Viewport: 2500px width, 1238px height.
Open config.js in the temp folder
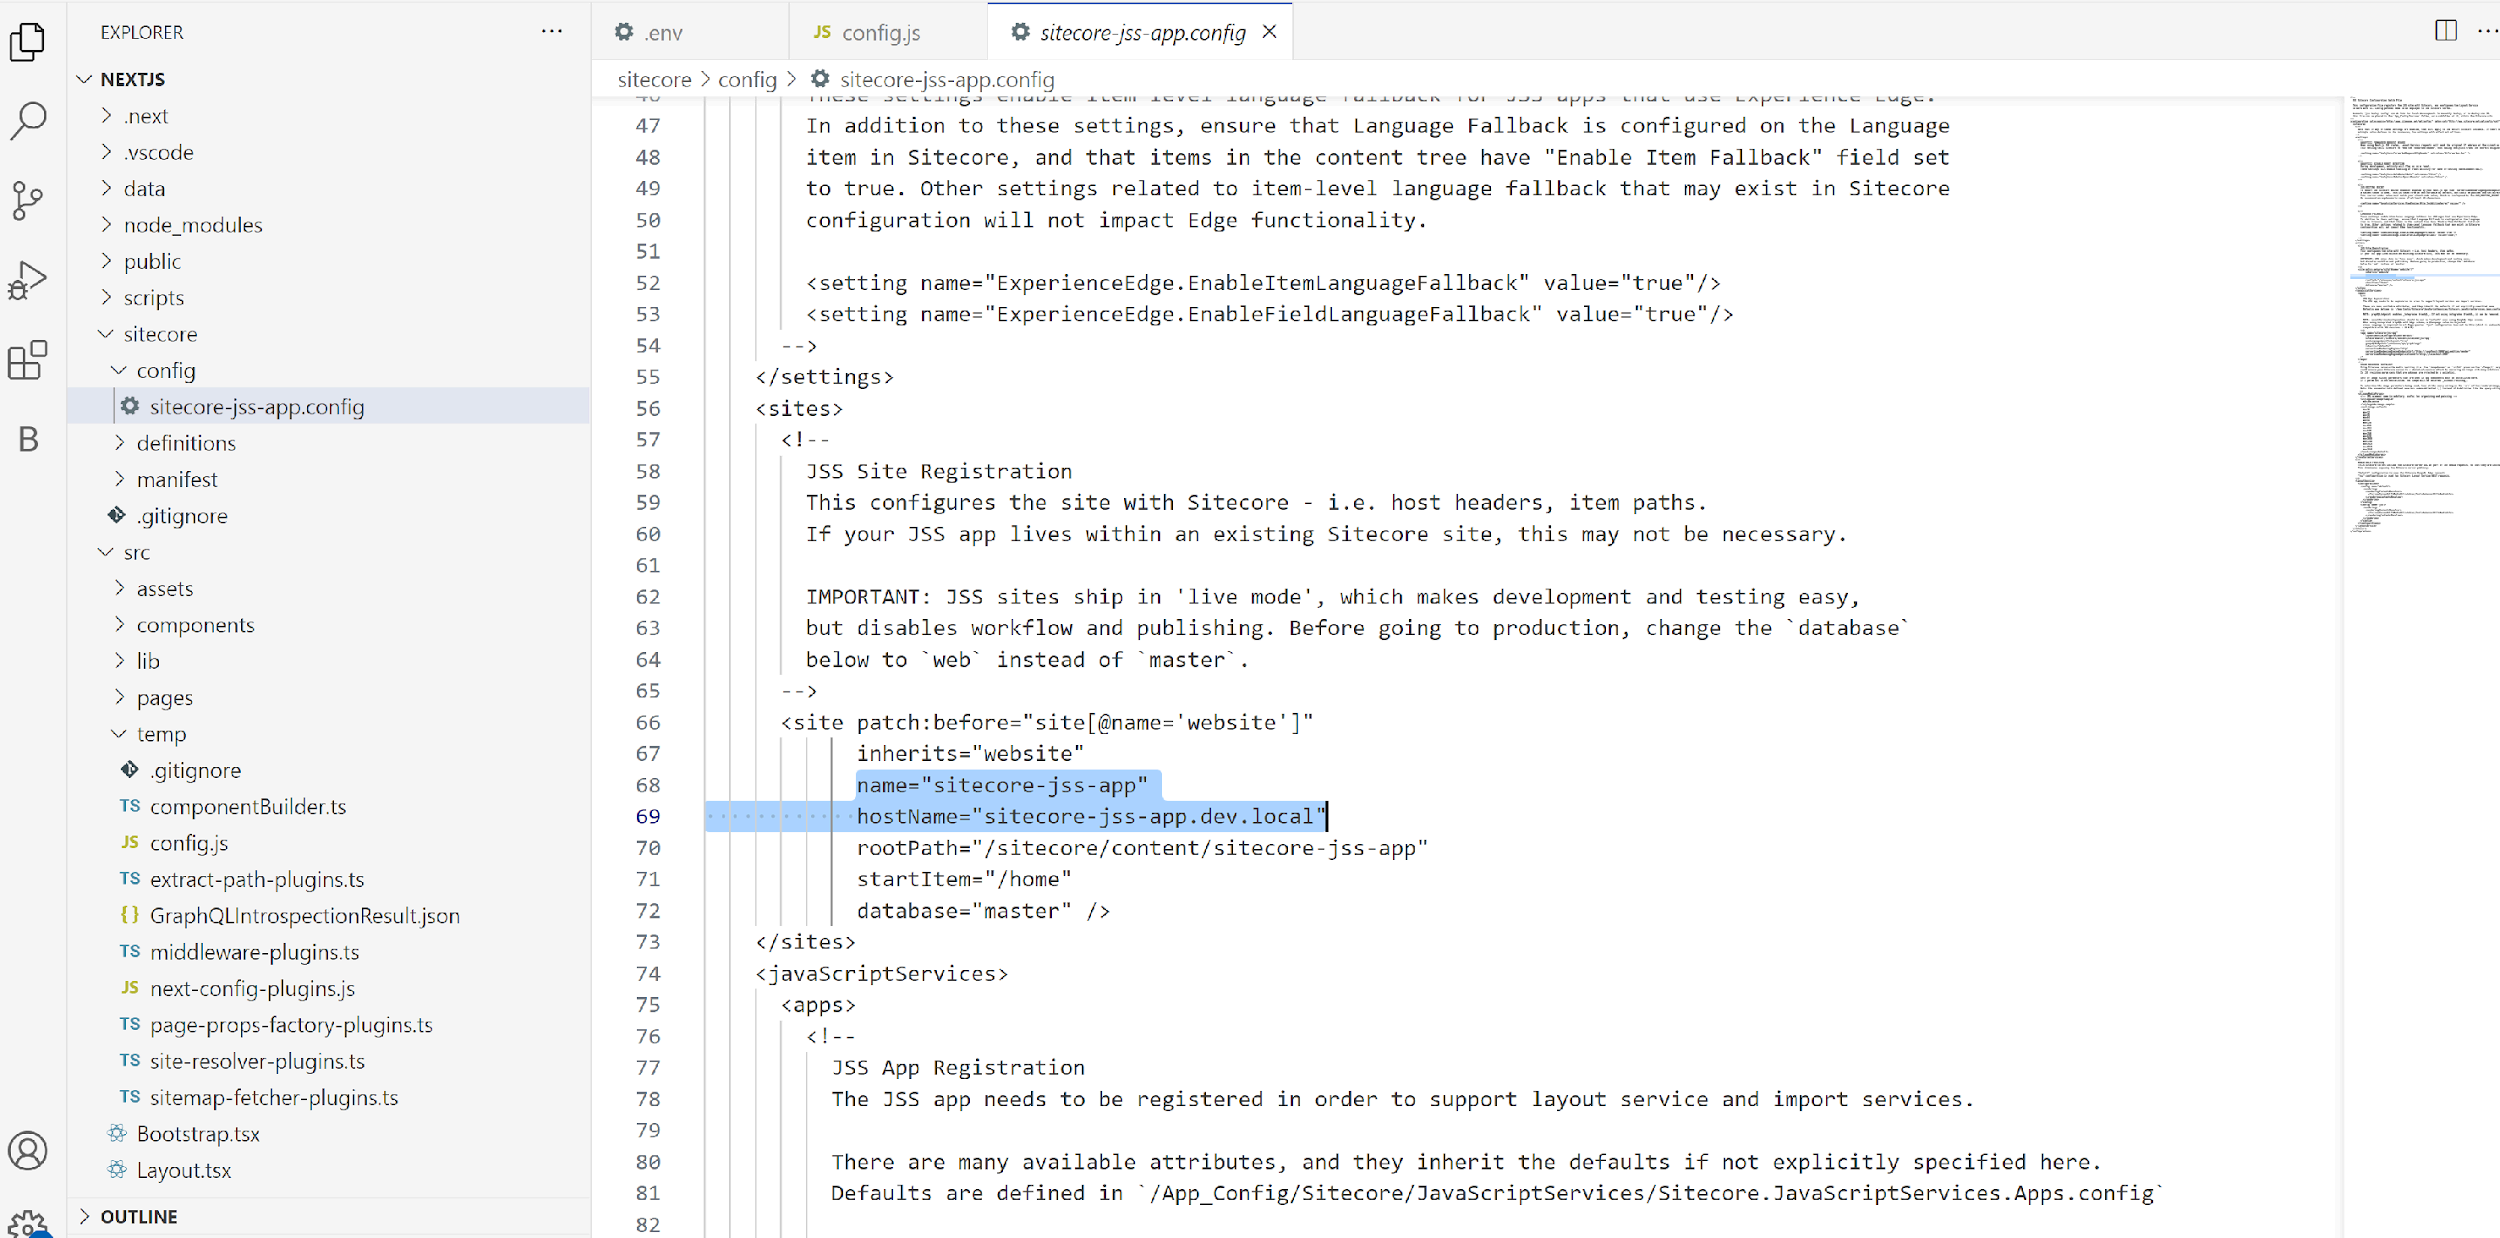point(329,843)
